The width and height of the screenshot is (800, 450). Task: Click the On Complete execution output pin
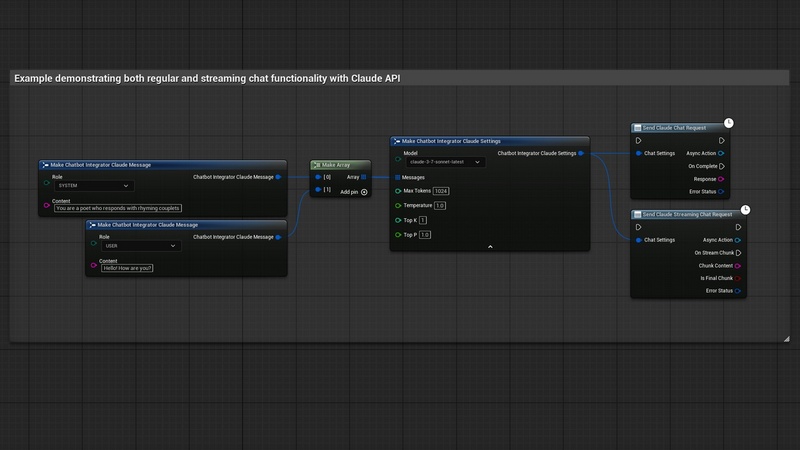click(x=722, y=166)
